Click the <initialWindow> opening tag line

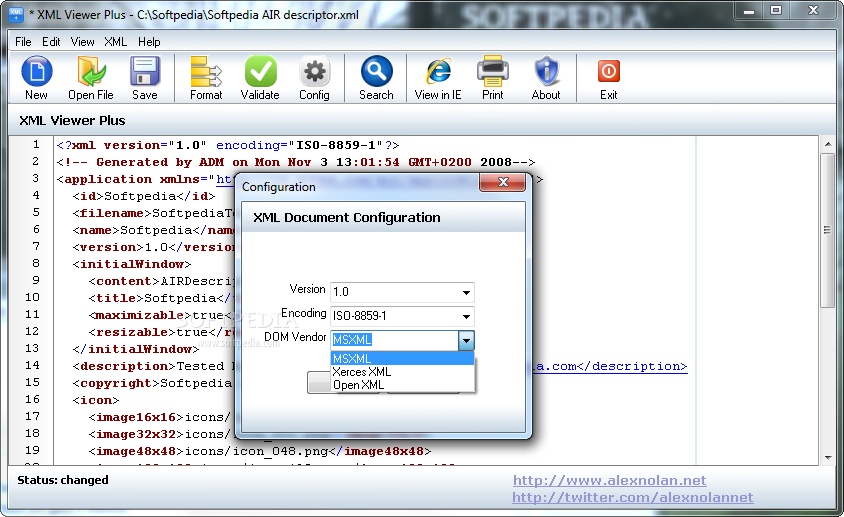[x=132, y=264]
